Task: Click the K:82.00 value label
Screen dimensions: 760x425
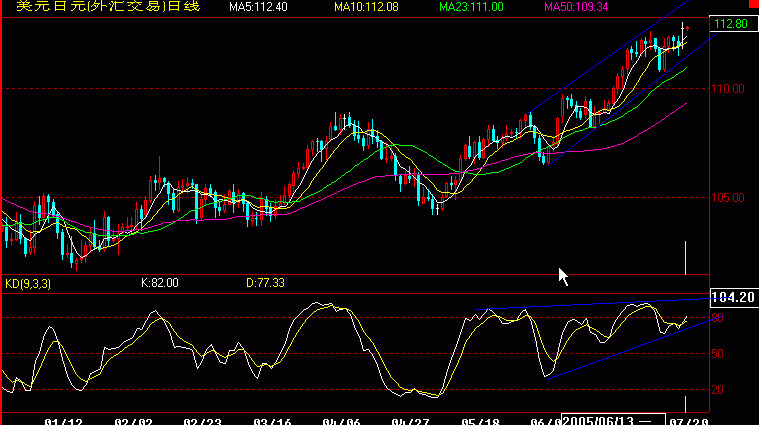Action: pyautogui.click(x=159, y=283)
